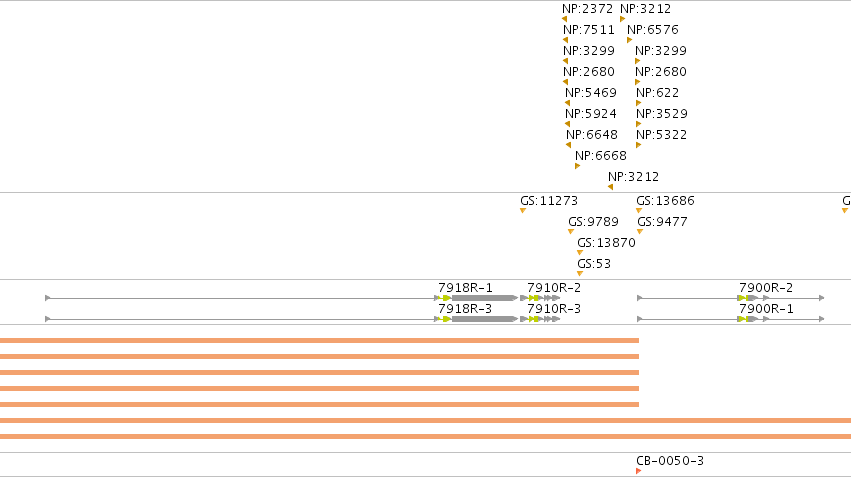
Task: Click the right-pointing NP:3299 label
Action: (x=661, y=51)
